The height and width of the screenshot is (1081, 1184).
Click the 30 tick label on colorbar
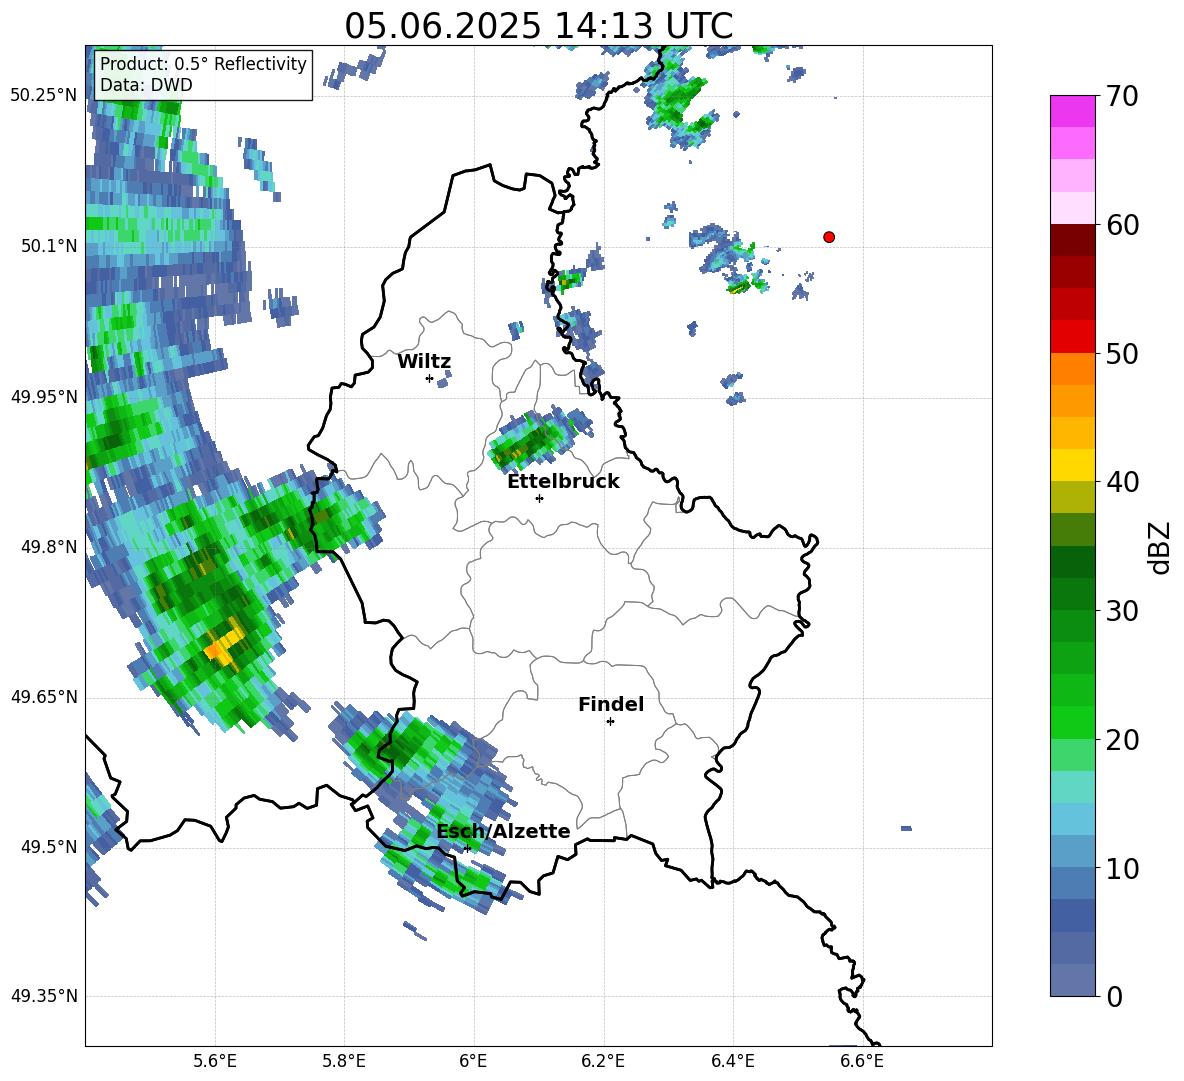click(x=1122, y=611)
